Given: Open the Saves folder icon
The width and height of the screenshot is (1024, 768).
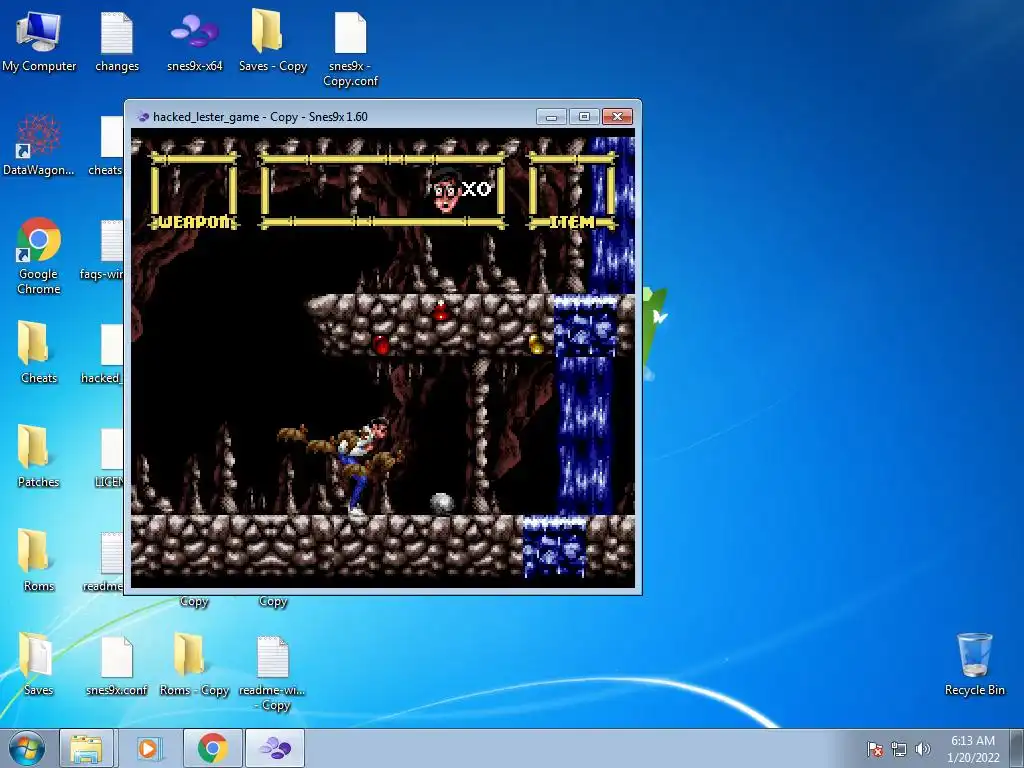Looking at the screenshot, I should tap(39, 664).
